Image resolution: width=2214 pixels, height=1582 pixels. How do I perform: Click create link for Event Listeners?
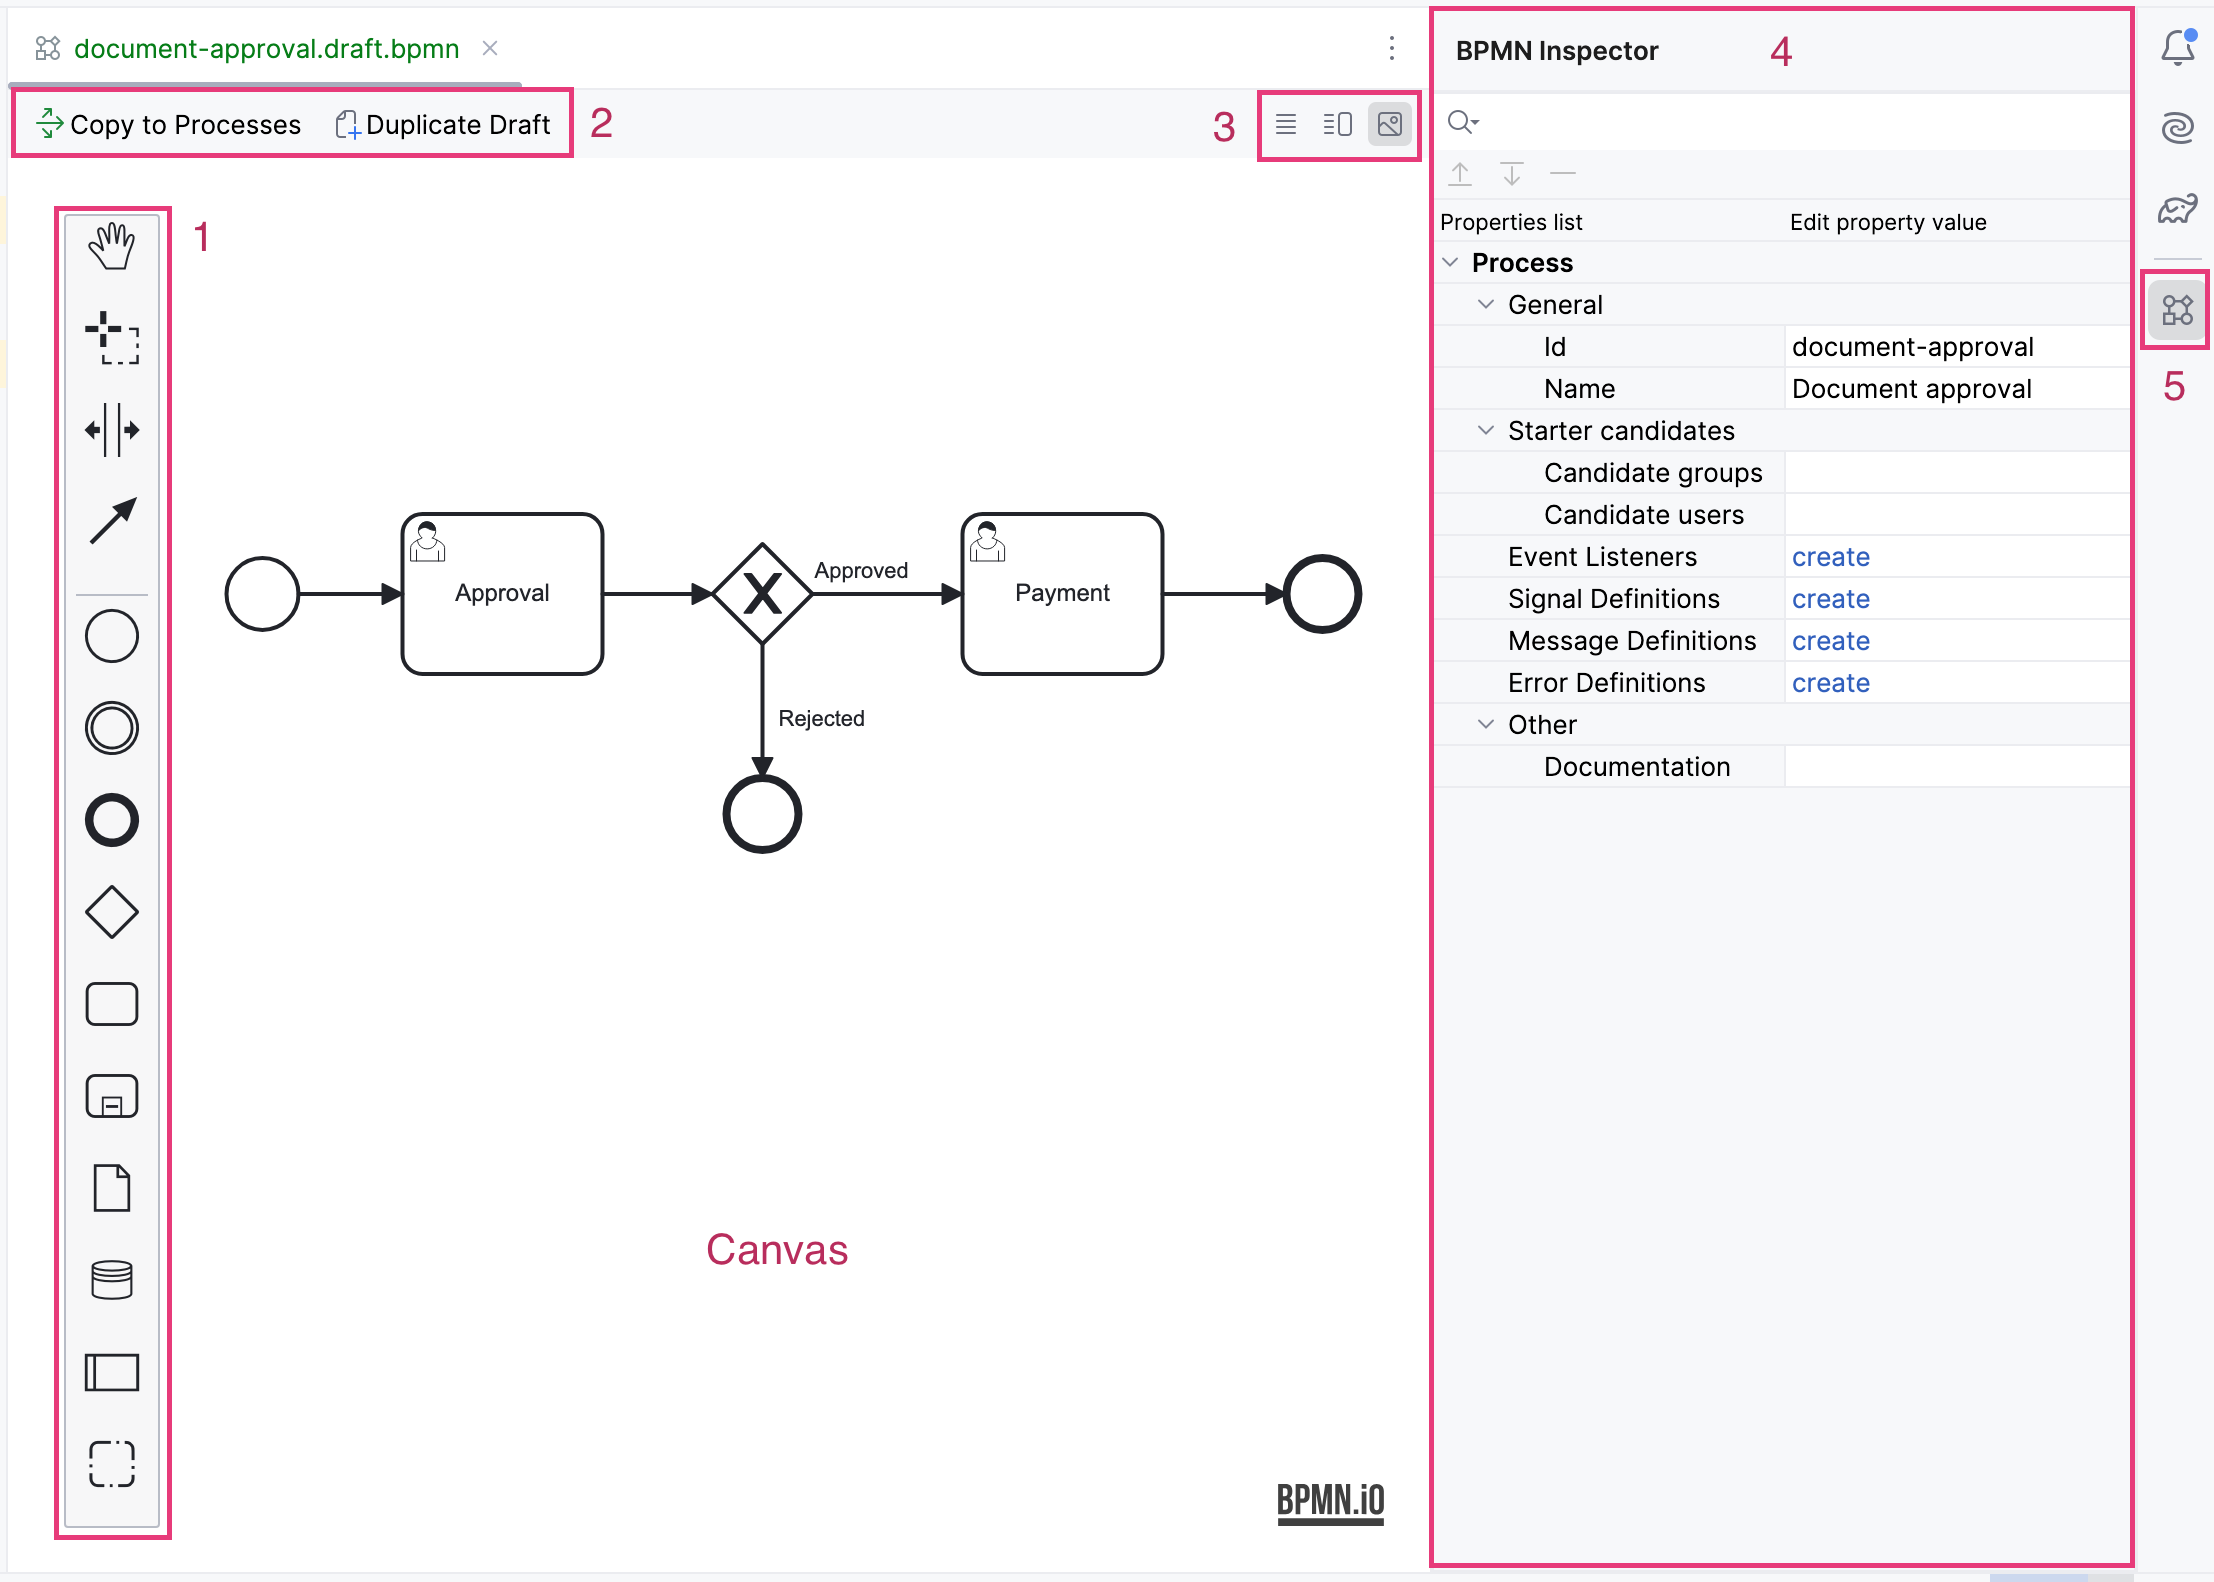tap(1830, 557)
